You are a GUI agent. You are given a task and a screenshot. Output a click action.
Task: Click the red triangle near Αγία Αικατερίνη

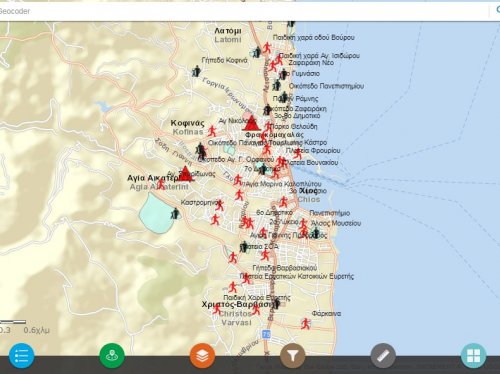click(185, 174)
